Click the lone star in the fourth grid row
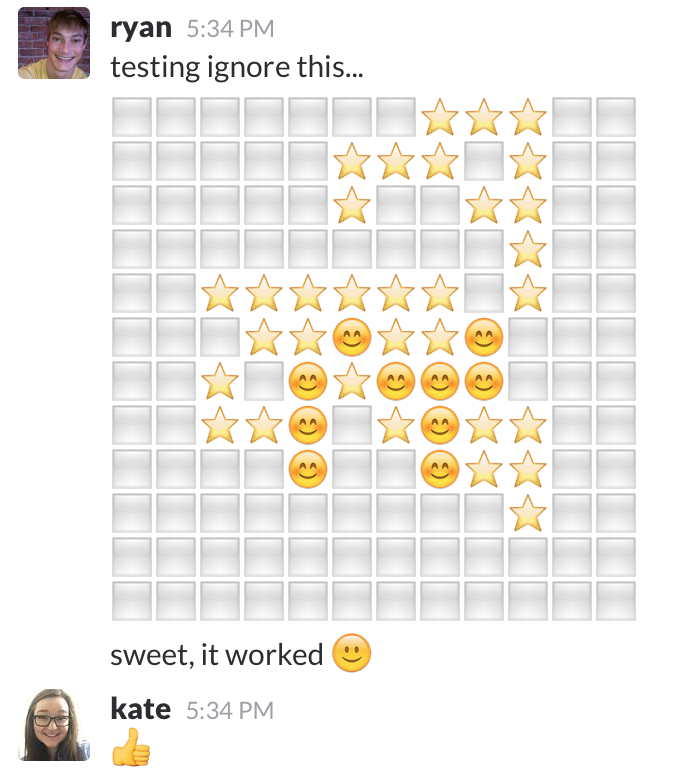The height and width of the screenshot is (780, 686). 528,249
